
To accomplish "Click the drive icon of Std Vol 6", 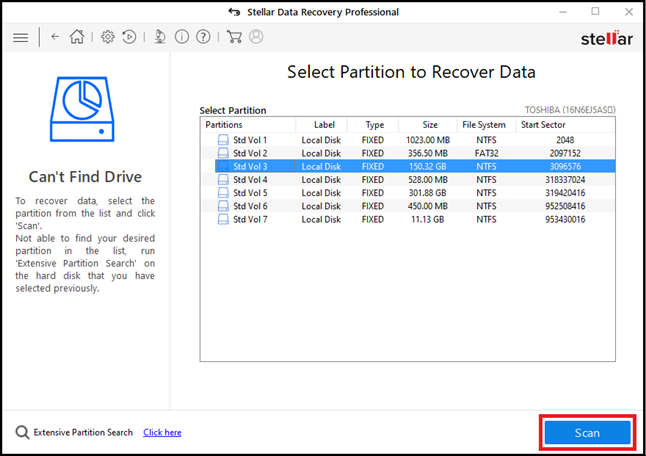I will point(223,206).
